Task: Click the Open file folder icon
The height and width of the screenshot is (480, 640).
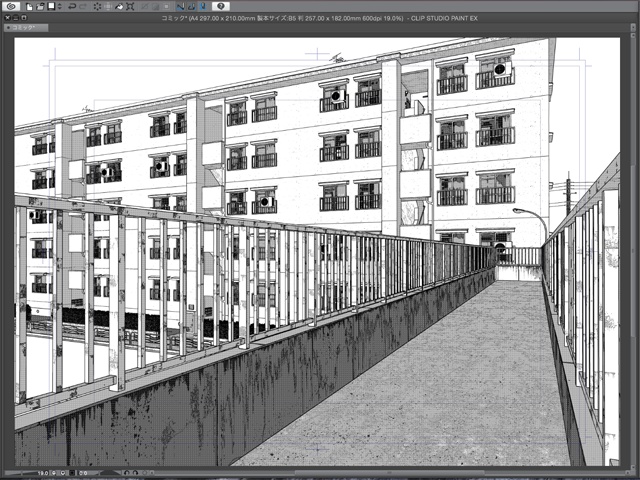Action: 40,6
